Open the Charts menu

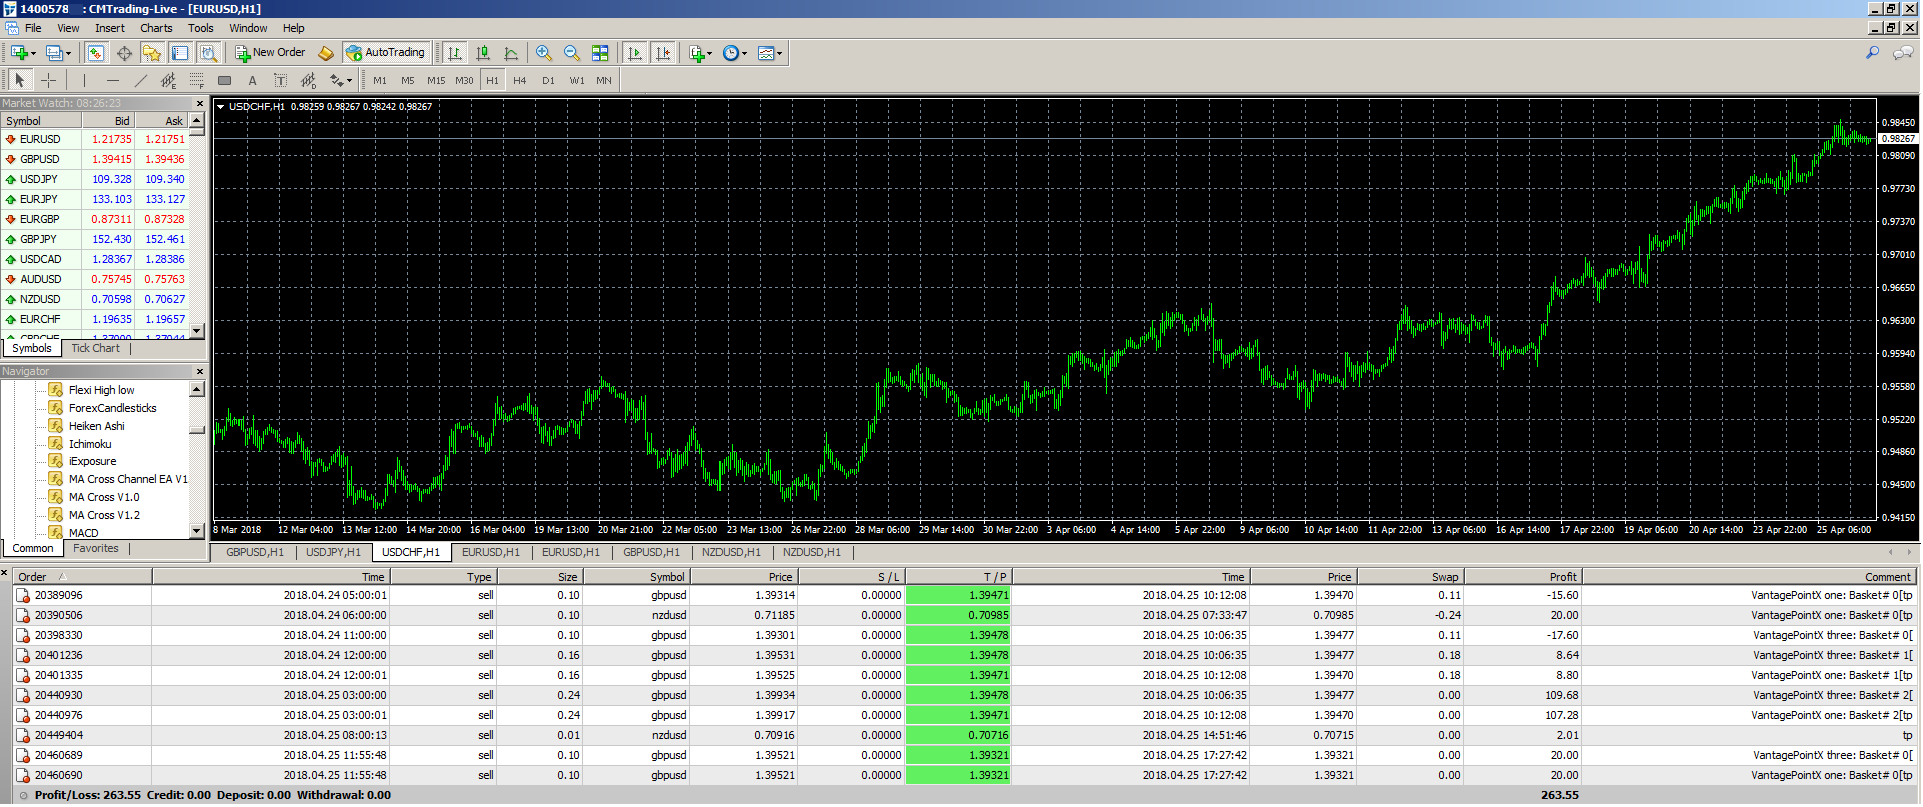tap(156, 28)
